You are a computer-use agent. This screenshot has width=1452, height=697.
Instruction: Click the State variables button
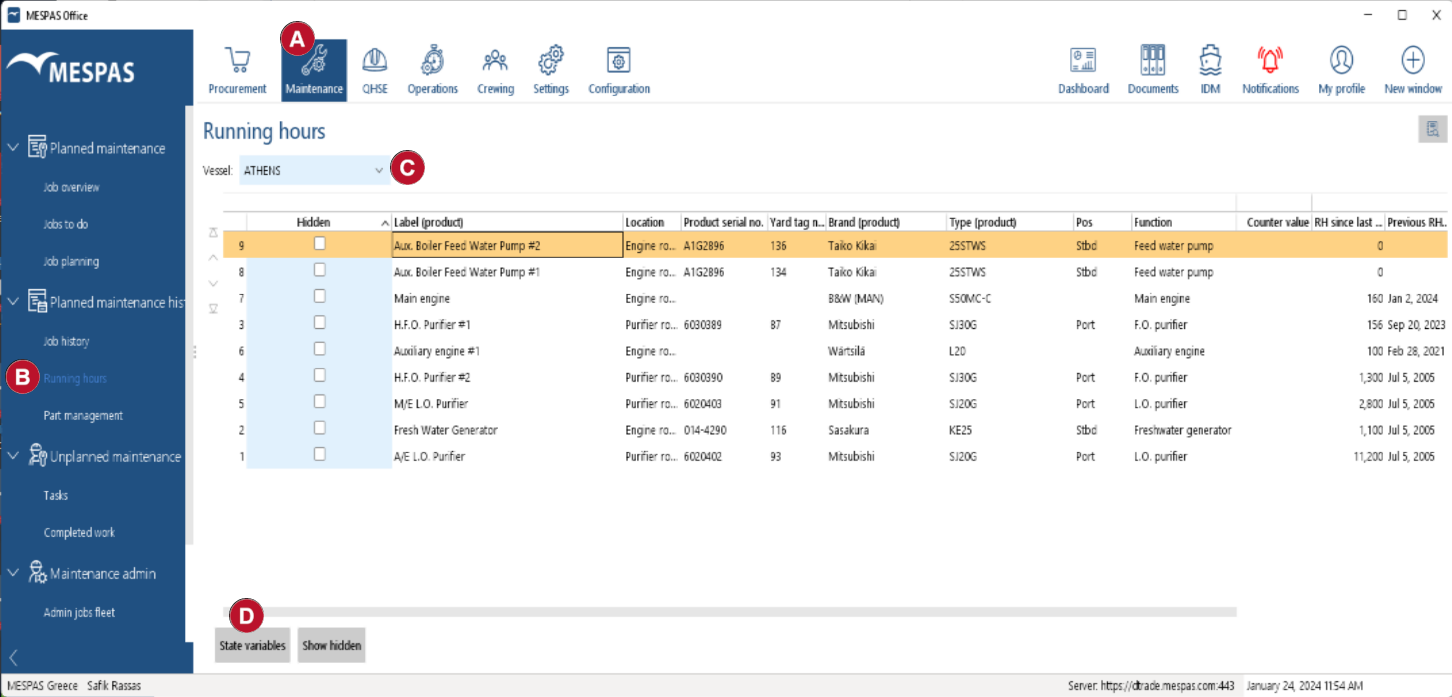click(253, 646)
